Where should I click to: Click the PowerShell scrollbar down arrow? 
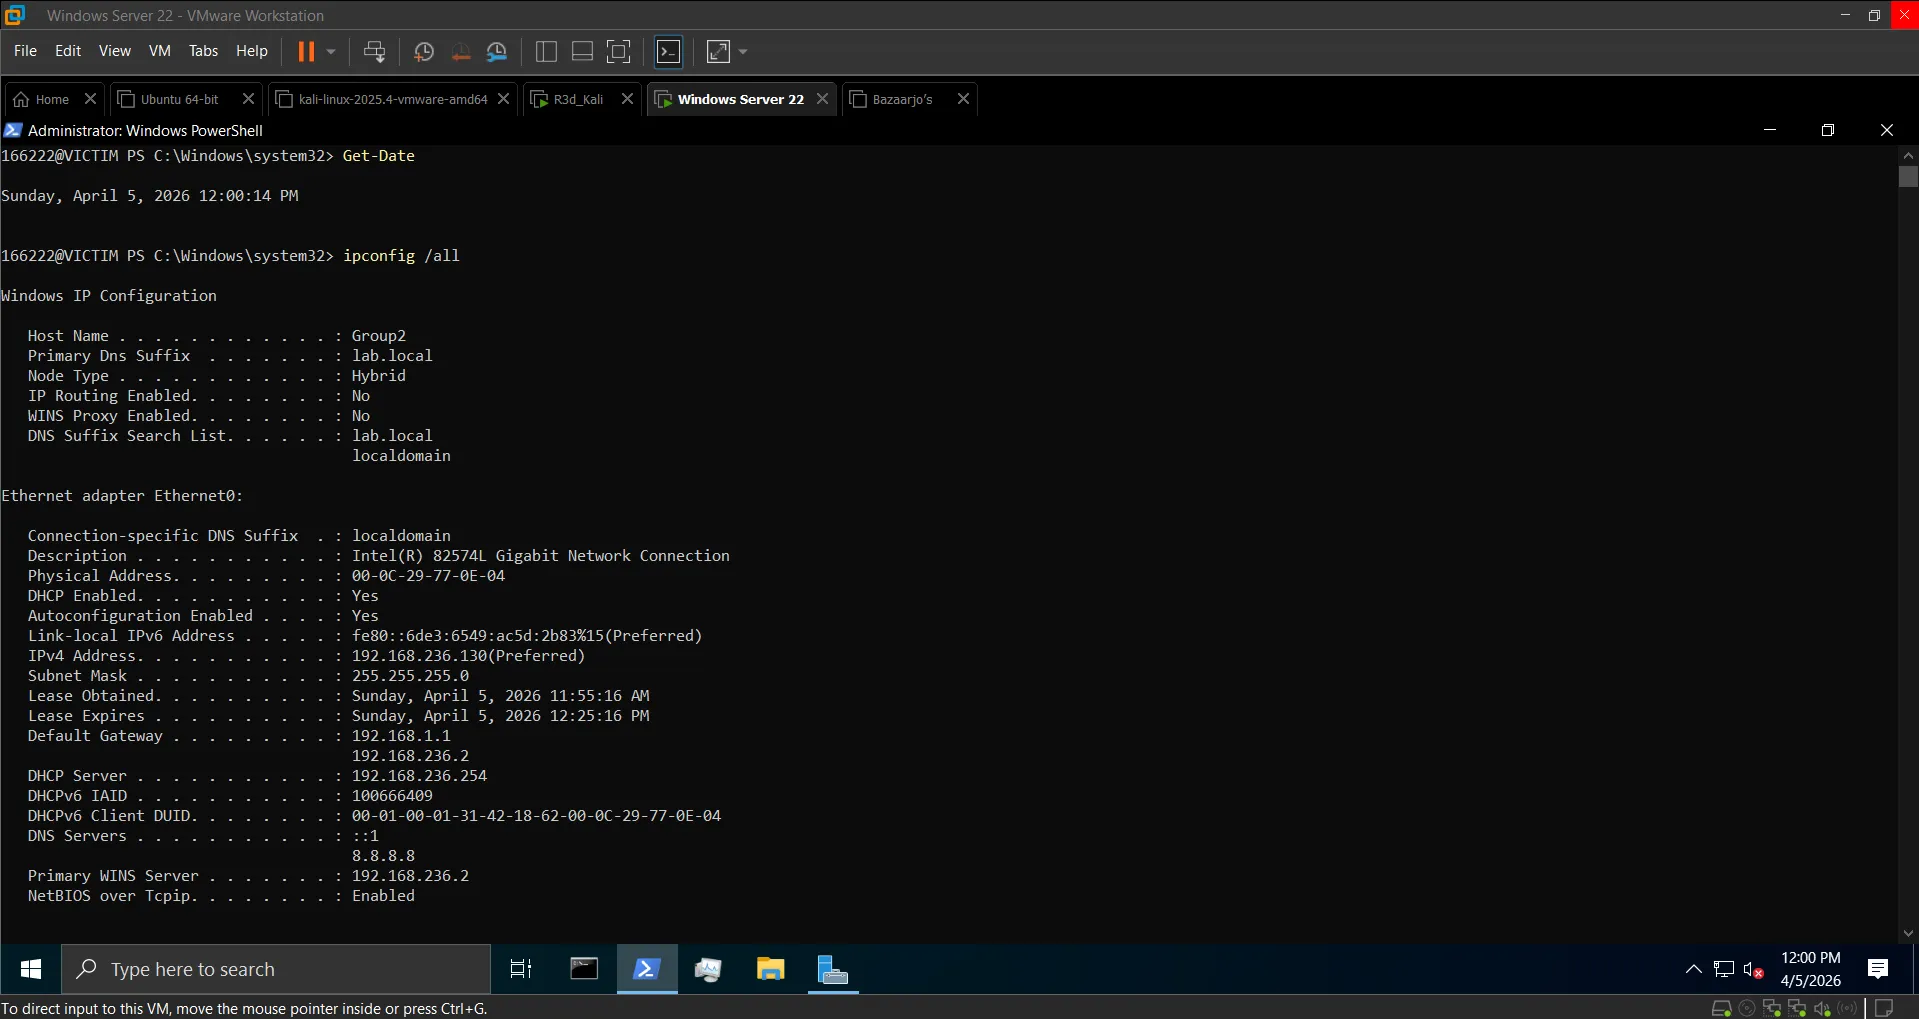pos(1908,933)
